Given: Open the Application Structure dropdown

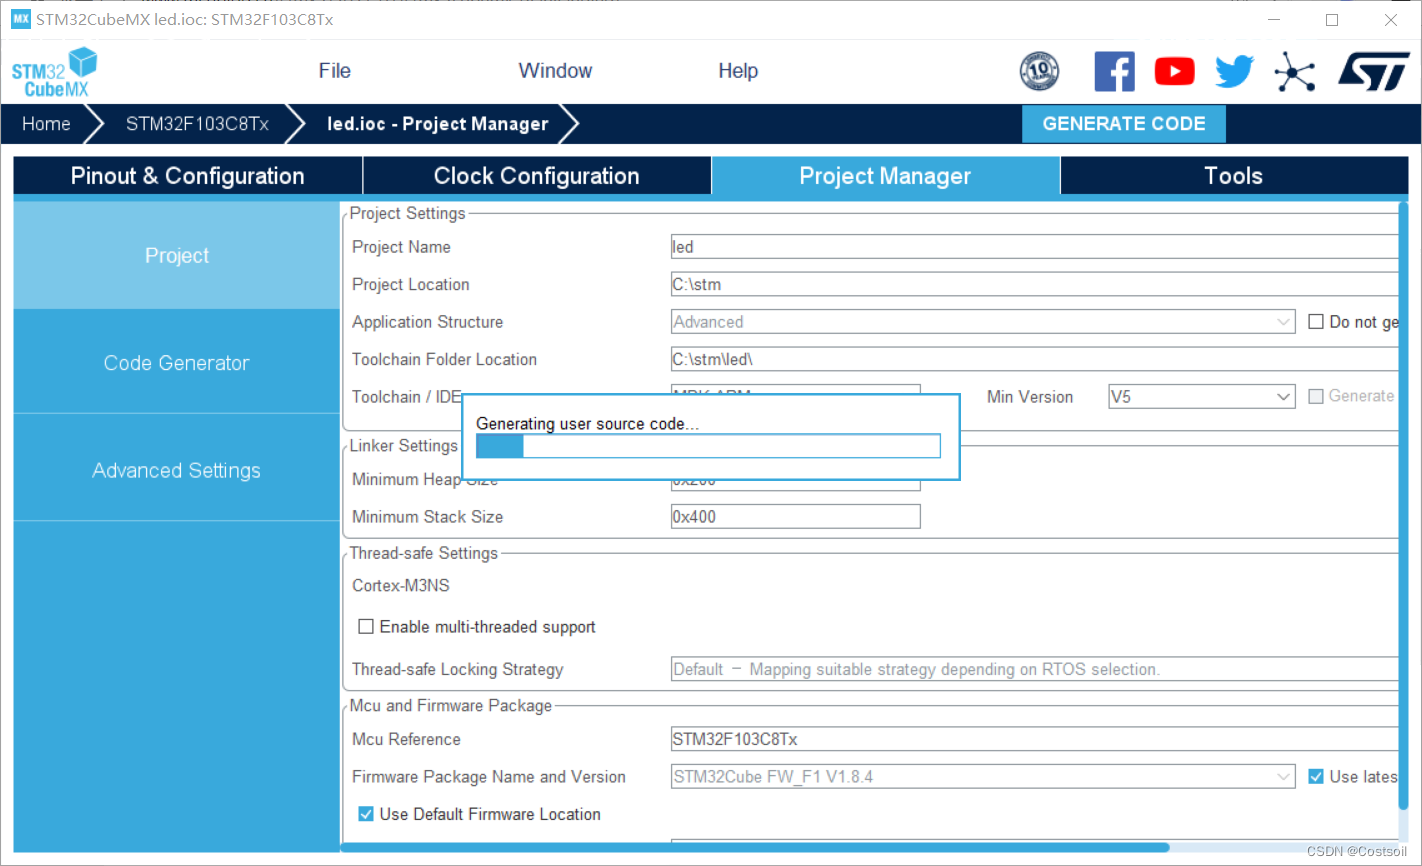Looking at the screenshot, I should 983,322.
